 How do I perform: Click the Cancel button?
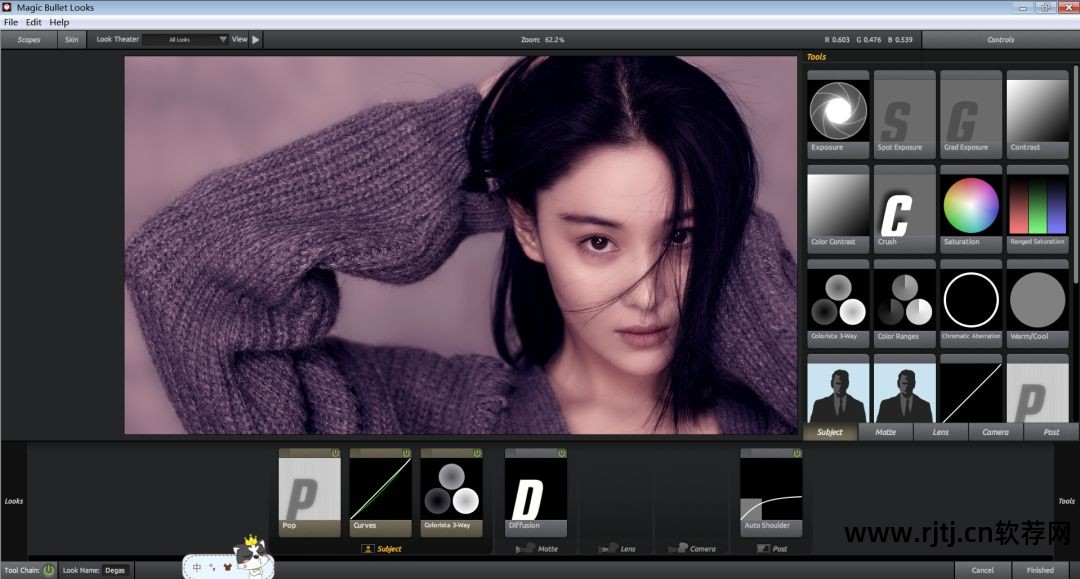tap(983, 570)
